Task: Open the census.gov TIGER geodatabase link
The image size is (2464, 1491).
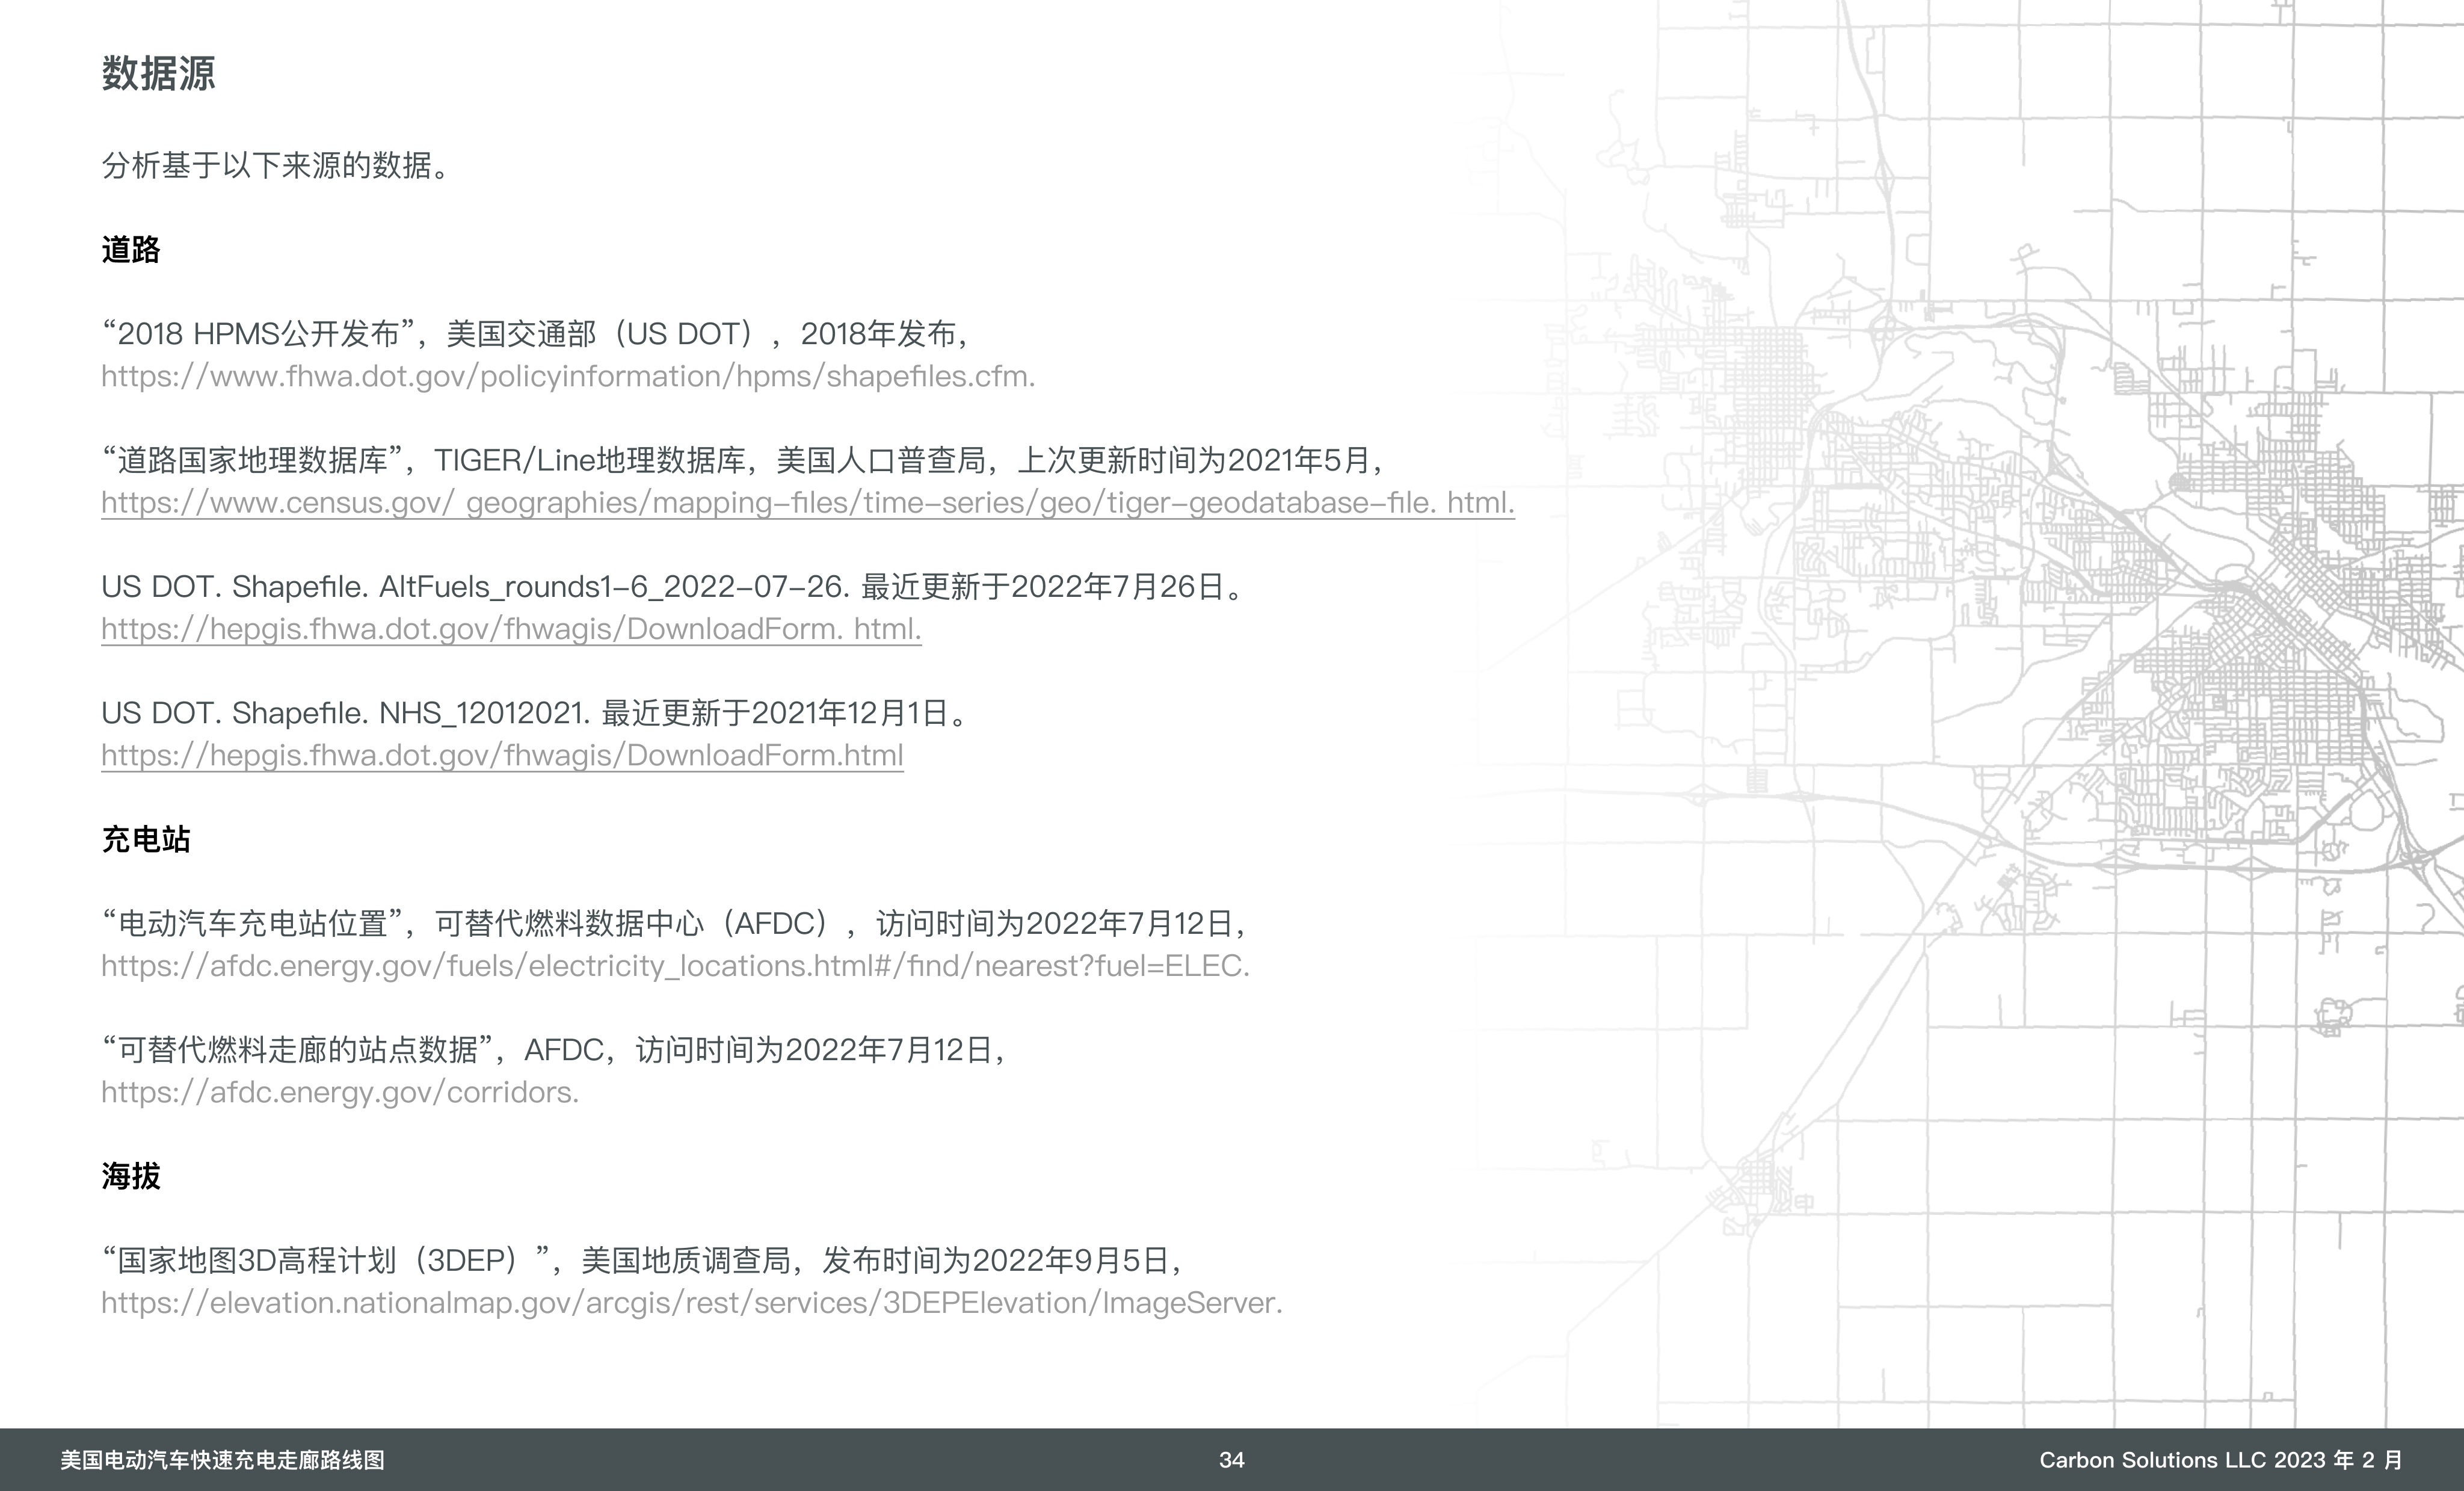Action: [x=807, y=503]
